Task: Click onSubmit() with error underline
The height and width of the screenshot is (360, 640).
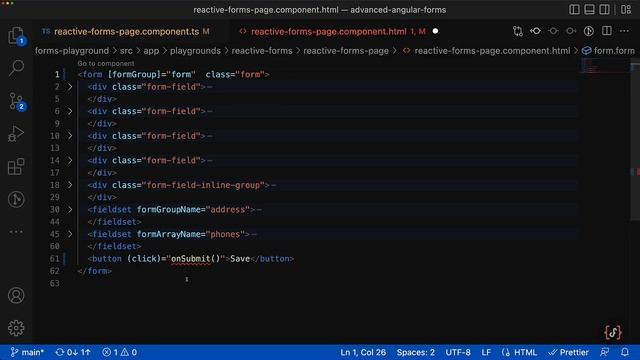Action: 196,259
